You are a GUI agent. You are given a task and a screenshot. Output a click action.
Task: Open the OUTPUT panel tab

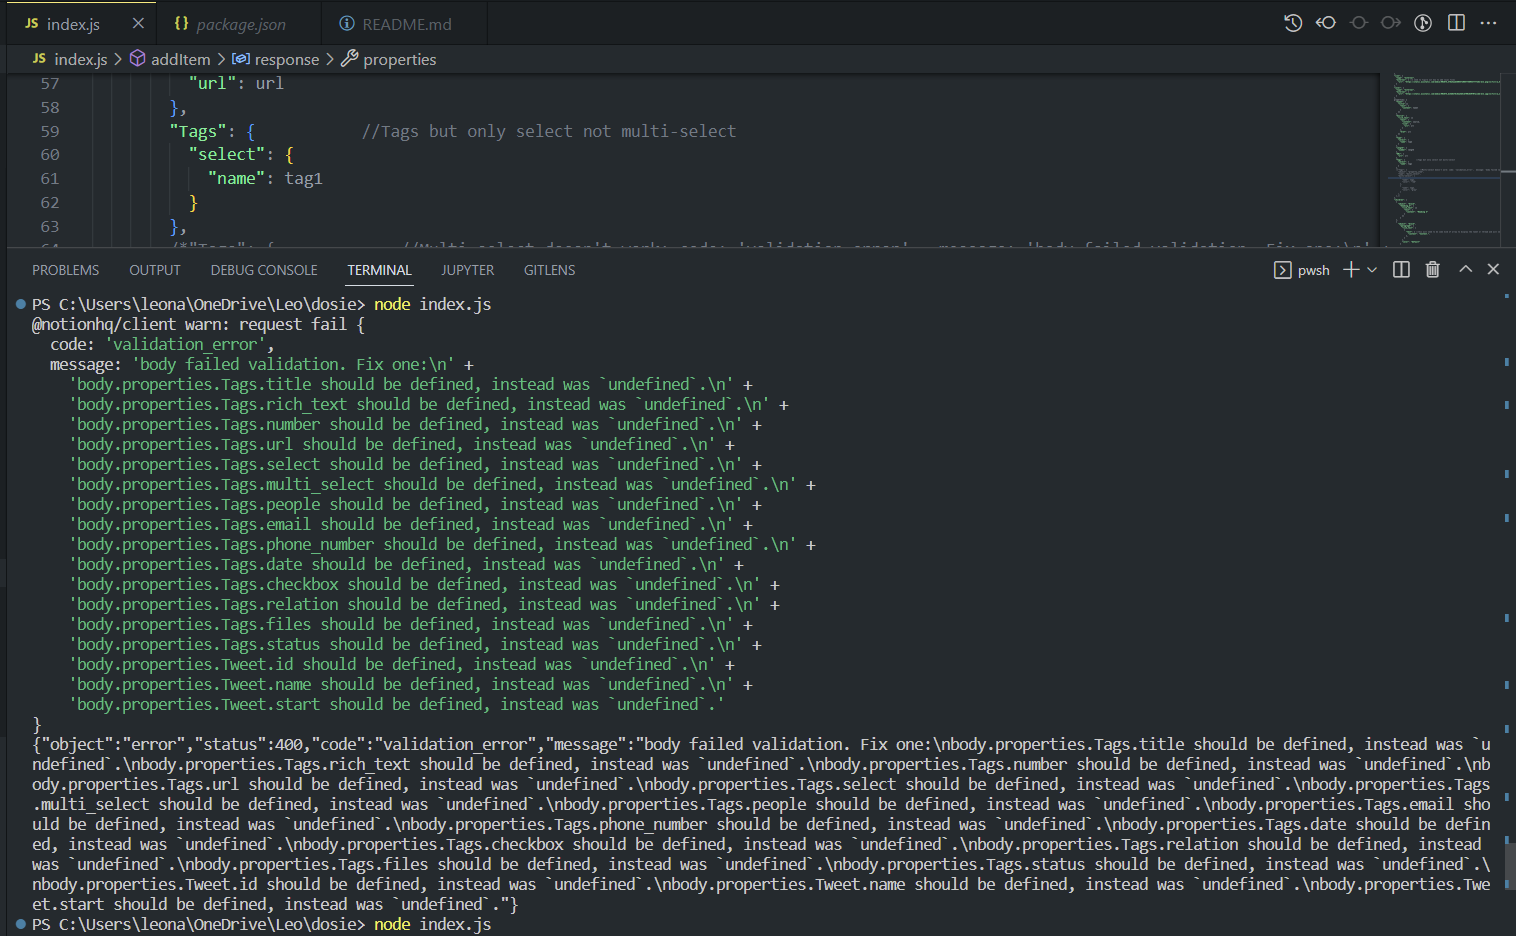[x=155, y=270]
